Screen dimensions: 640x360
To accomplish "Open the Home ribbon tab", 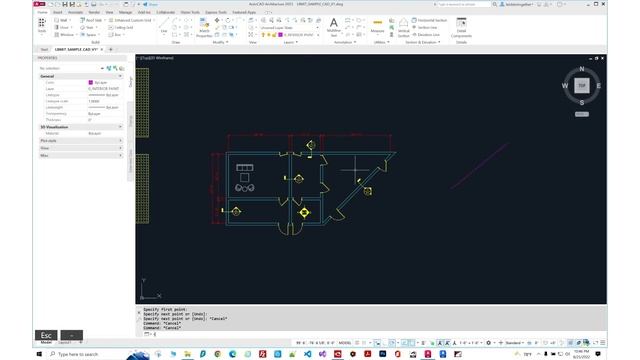I will click(x=42, y=12).
